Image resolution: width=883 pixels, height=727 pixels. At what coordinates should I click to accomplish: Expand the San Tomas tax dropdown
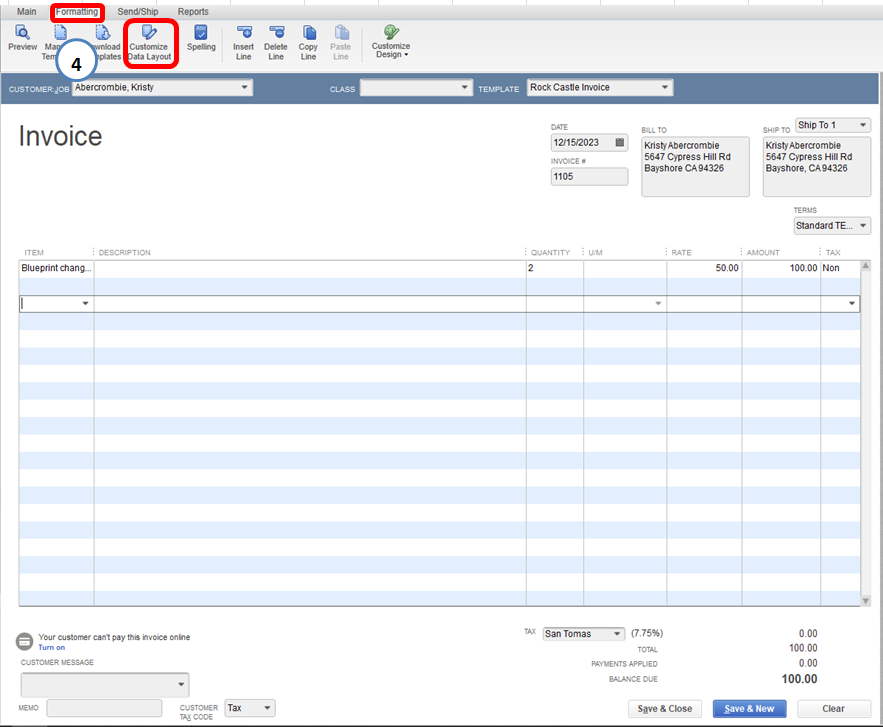click(617, 634)
